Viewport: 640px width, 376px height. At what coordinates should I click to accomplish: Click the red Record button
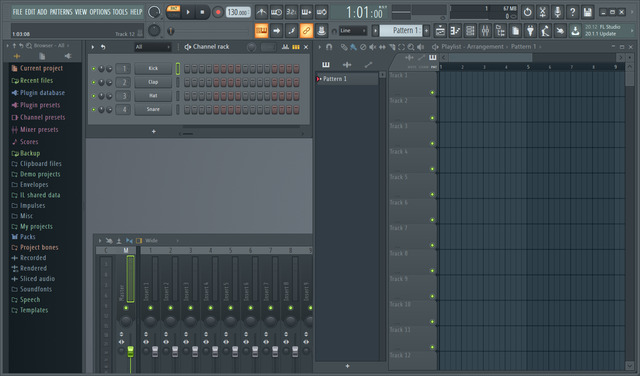218,12
